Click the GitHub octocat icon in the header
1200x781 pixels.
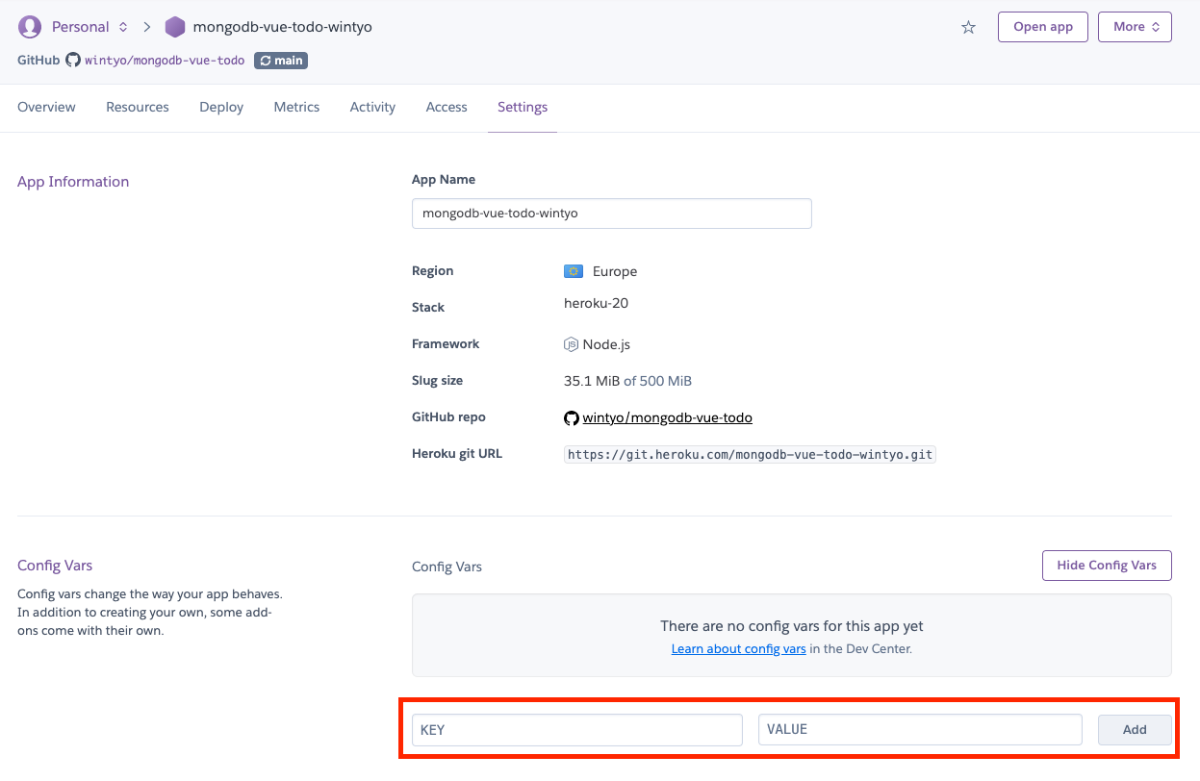coord(73,60)
